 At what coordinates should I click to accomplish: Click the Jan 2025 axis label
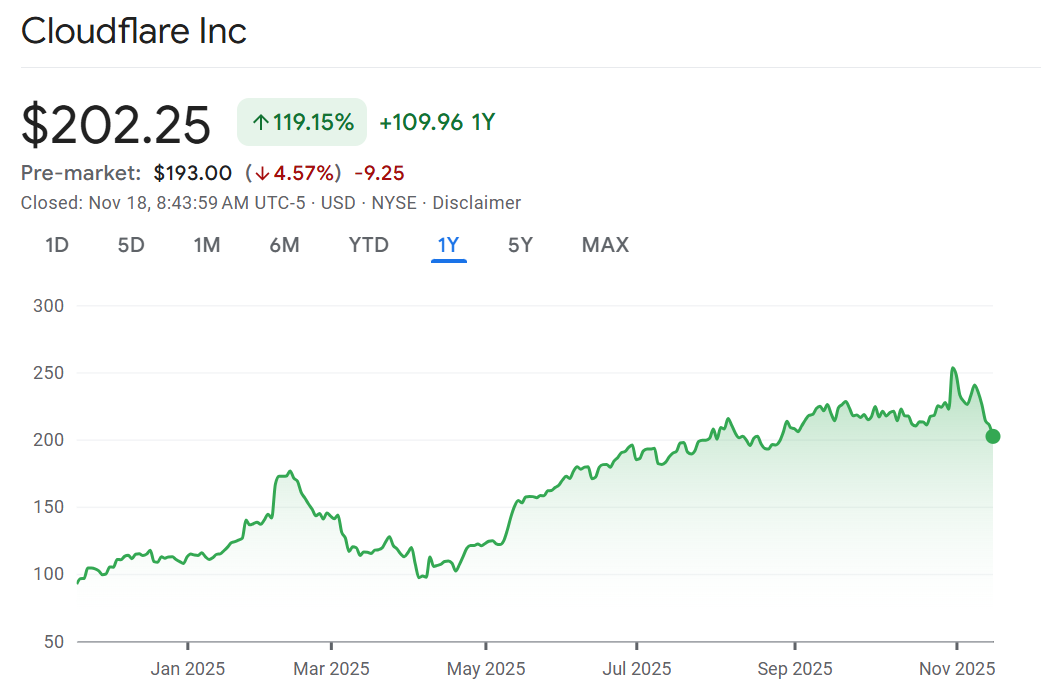tap(188, 668)
